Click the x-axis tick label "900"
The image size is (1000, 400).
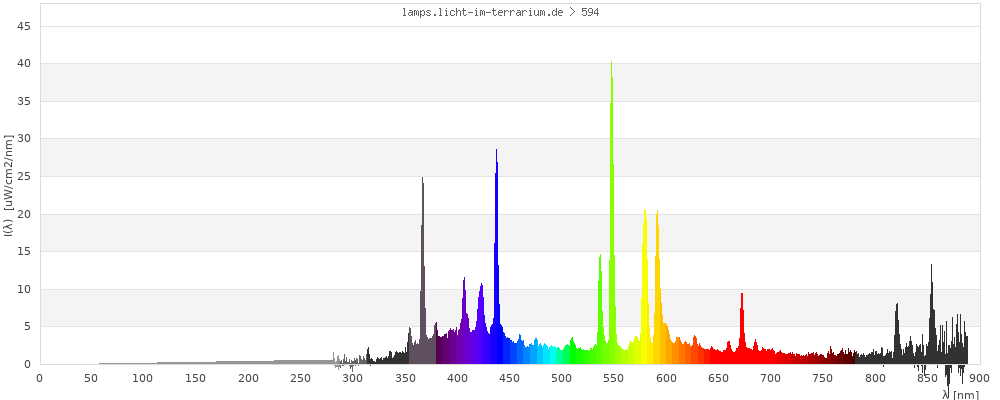[x=980, y=379]
